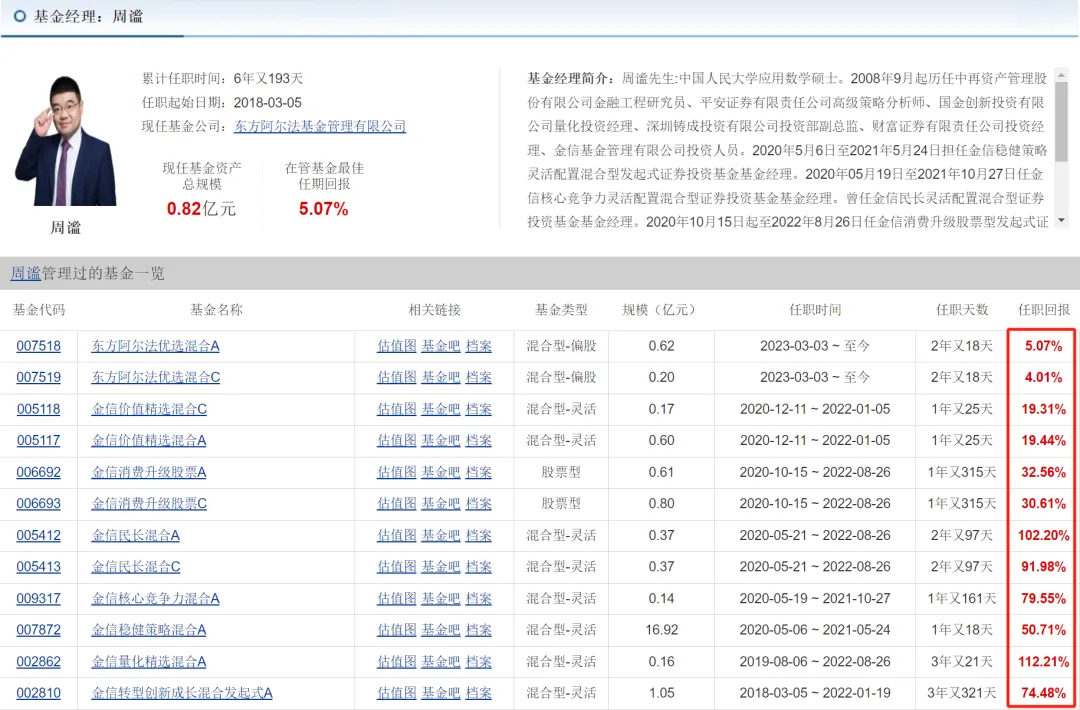Click the 任职天数 column header

pos(962,310)
